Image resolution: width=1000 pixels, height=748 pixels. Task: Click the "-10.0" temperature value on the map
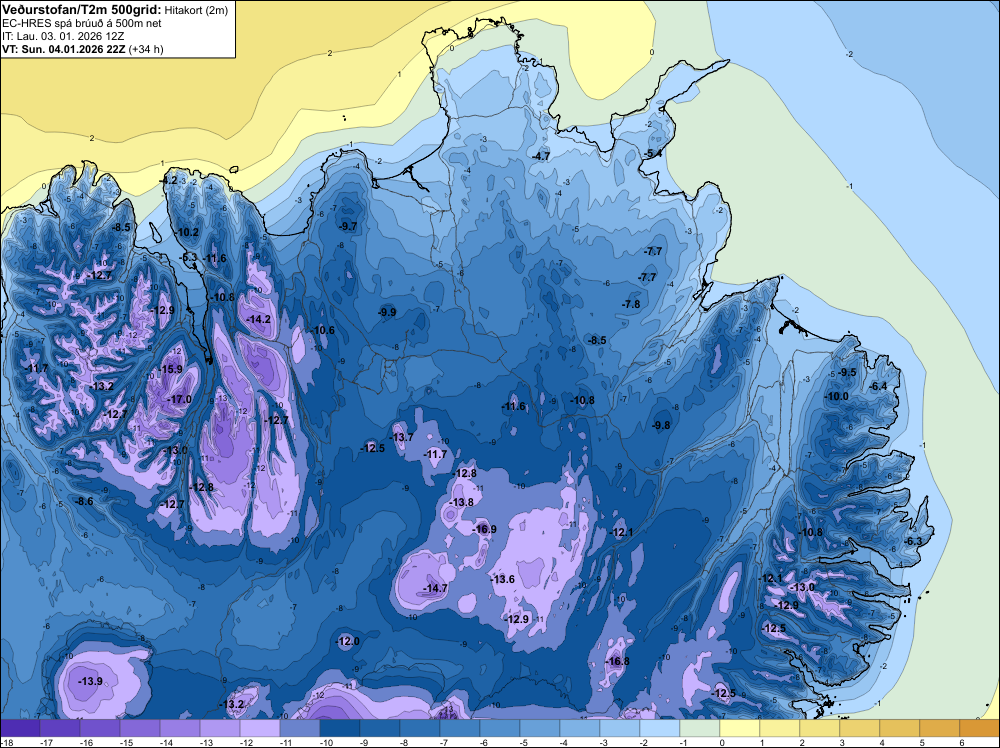(x=837, y=396)
